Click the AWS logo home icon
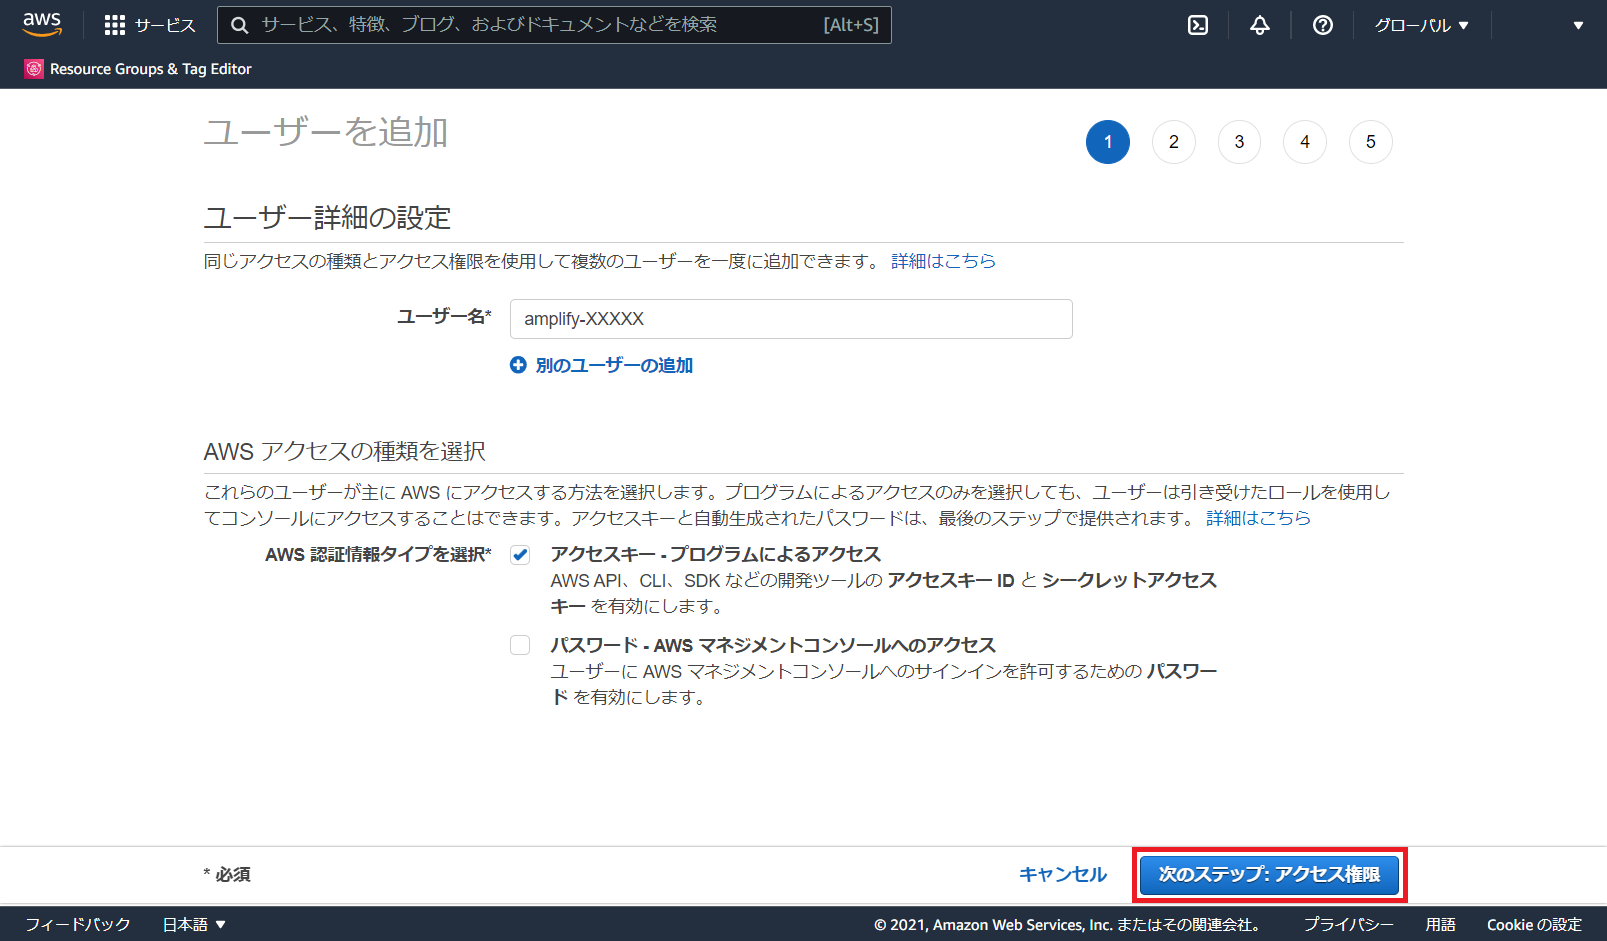Screen dimensions: 1607x941 click(x=42, y=24)
